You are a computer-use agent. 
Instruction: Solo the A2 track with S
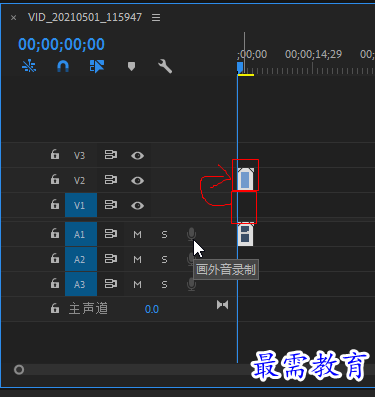click(164, 260)
